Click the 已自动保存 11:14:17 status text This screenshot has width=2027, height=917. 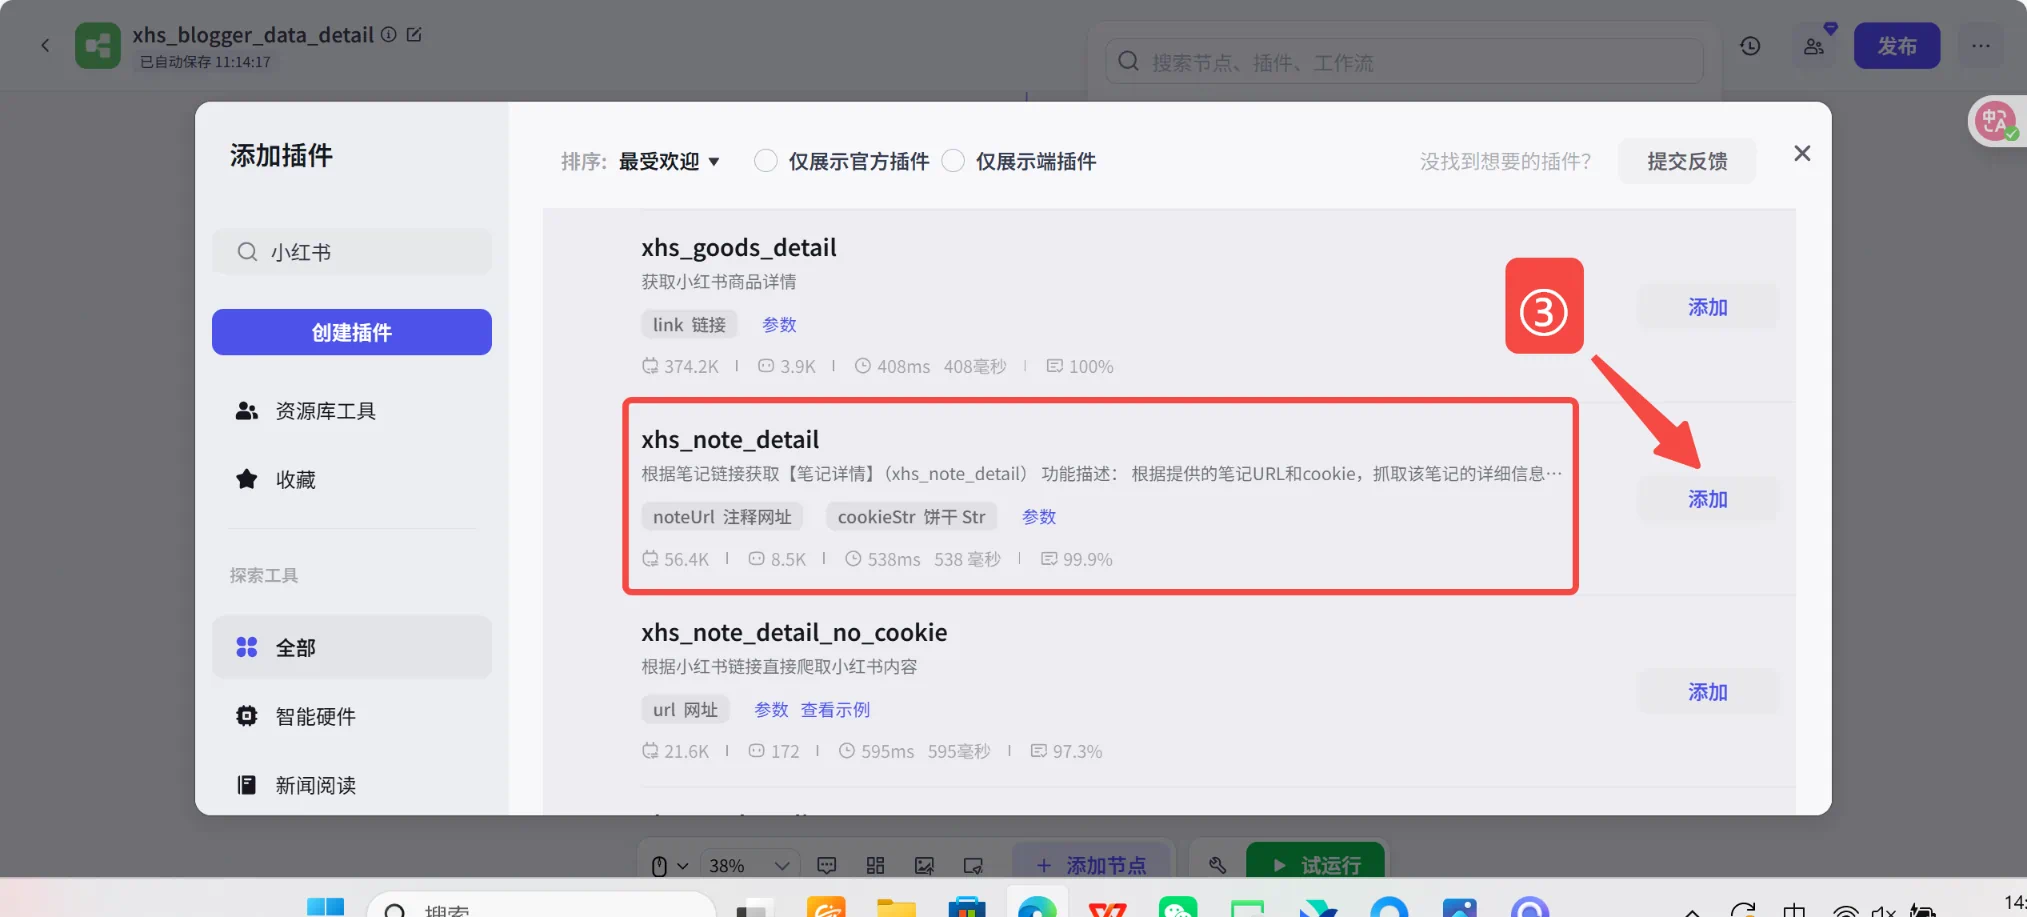205,62
